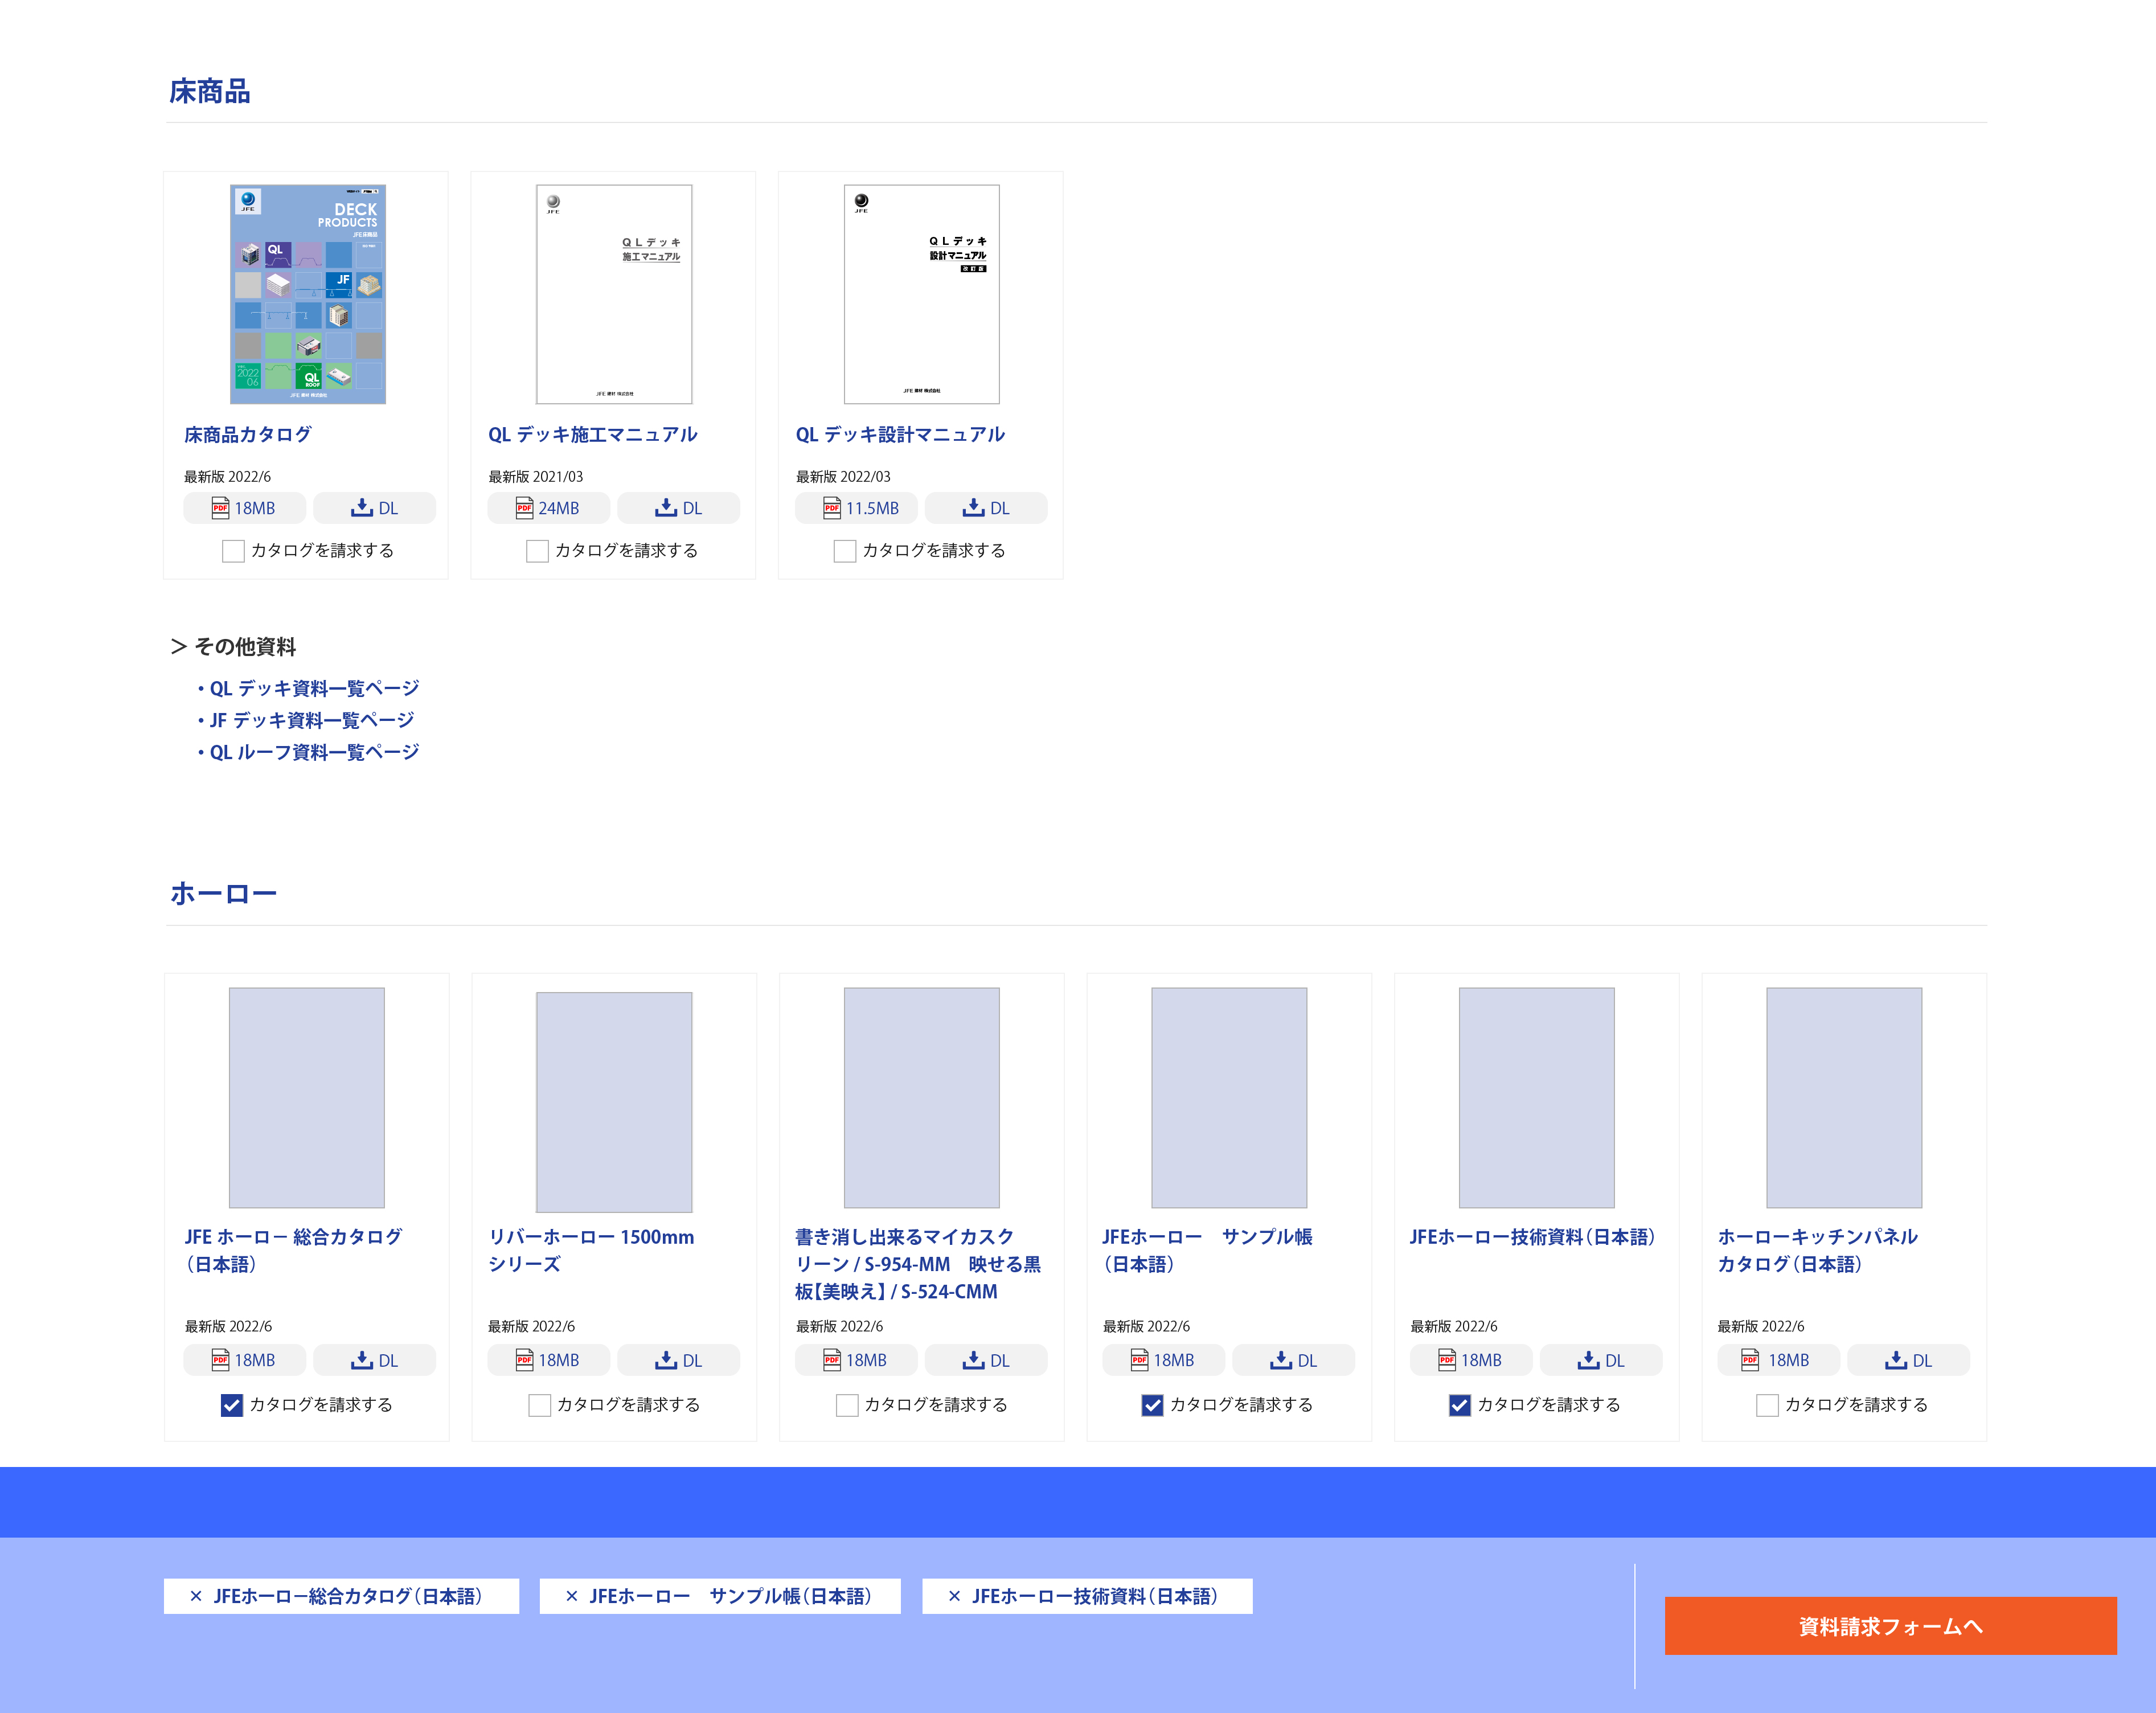Open JF デッキ資料一覧ページ link
The height and width of the screenshot is (1713, 2156).
click(311, 720)
